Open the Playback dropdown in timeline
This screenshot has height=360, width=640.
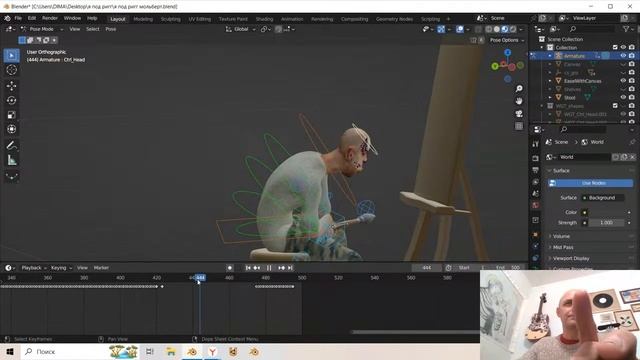[x=34, y=268]
